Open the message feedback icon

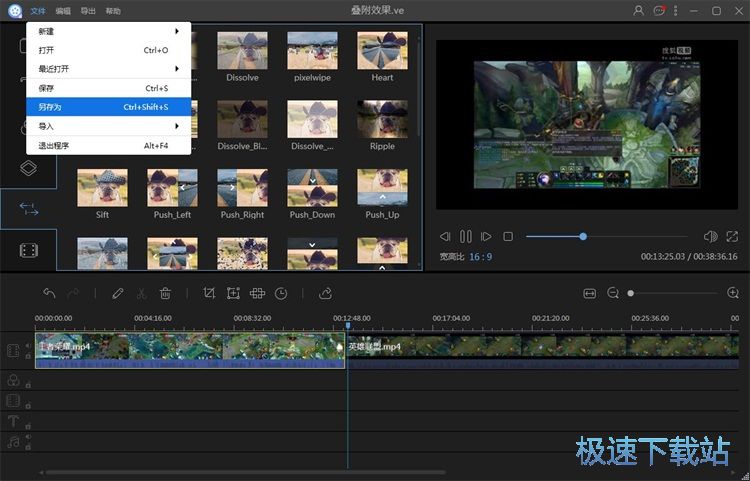click(659, 11)
